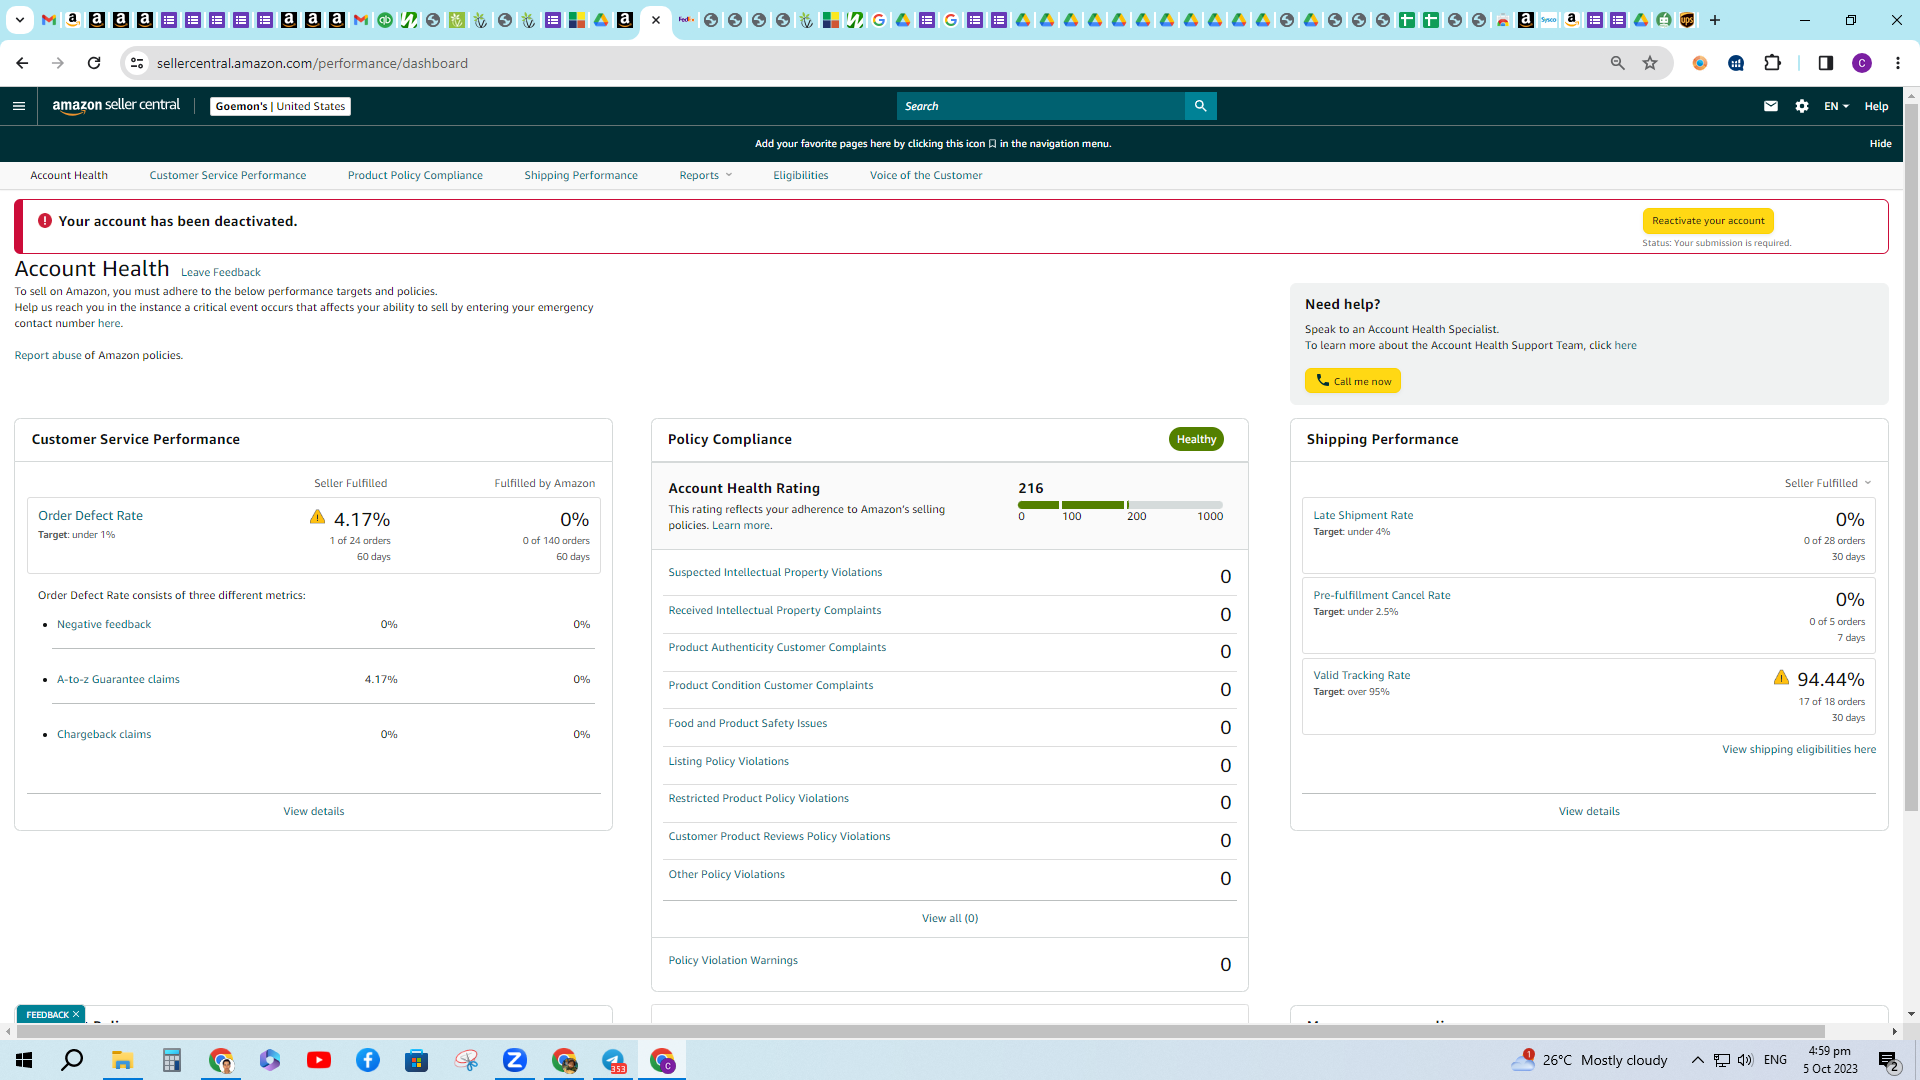Go back to the previous page
The height and width of the screenshot is (1080, 1920).
click(22, 63)
